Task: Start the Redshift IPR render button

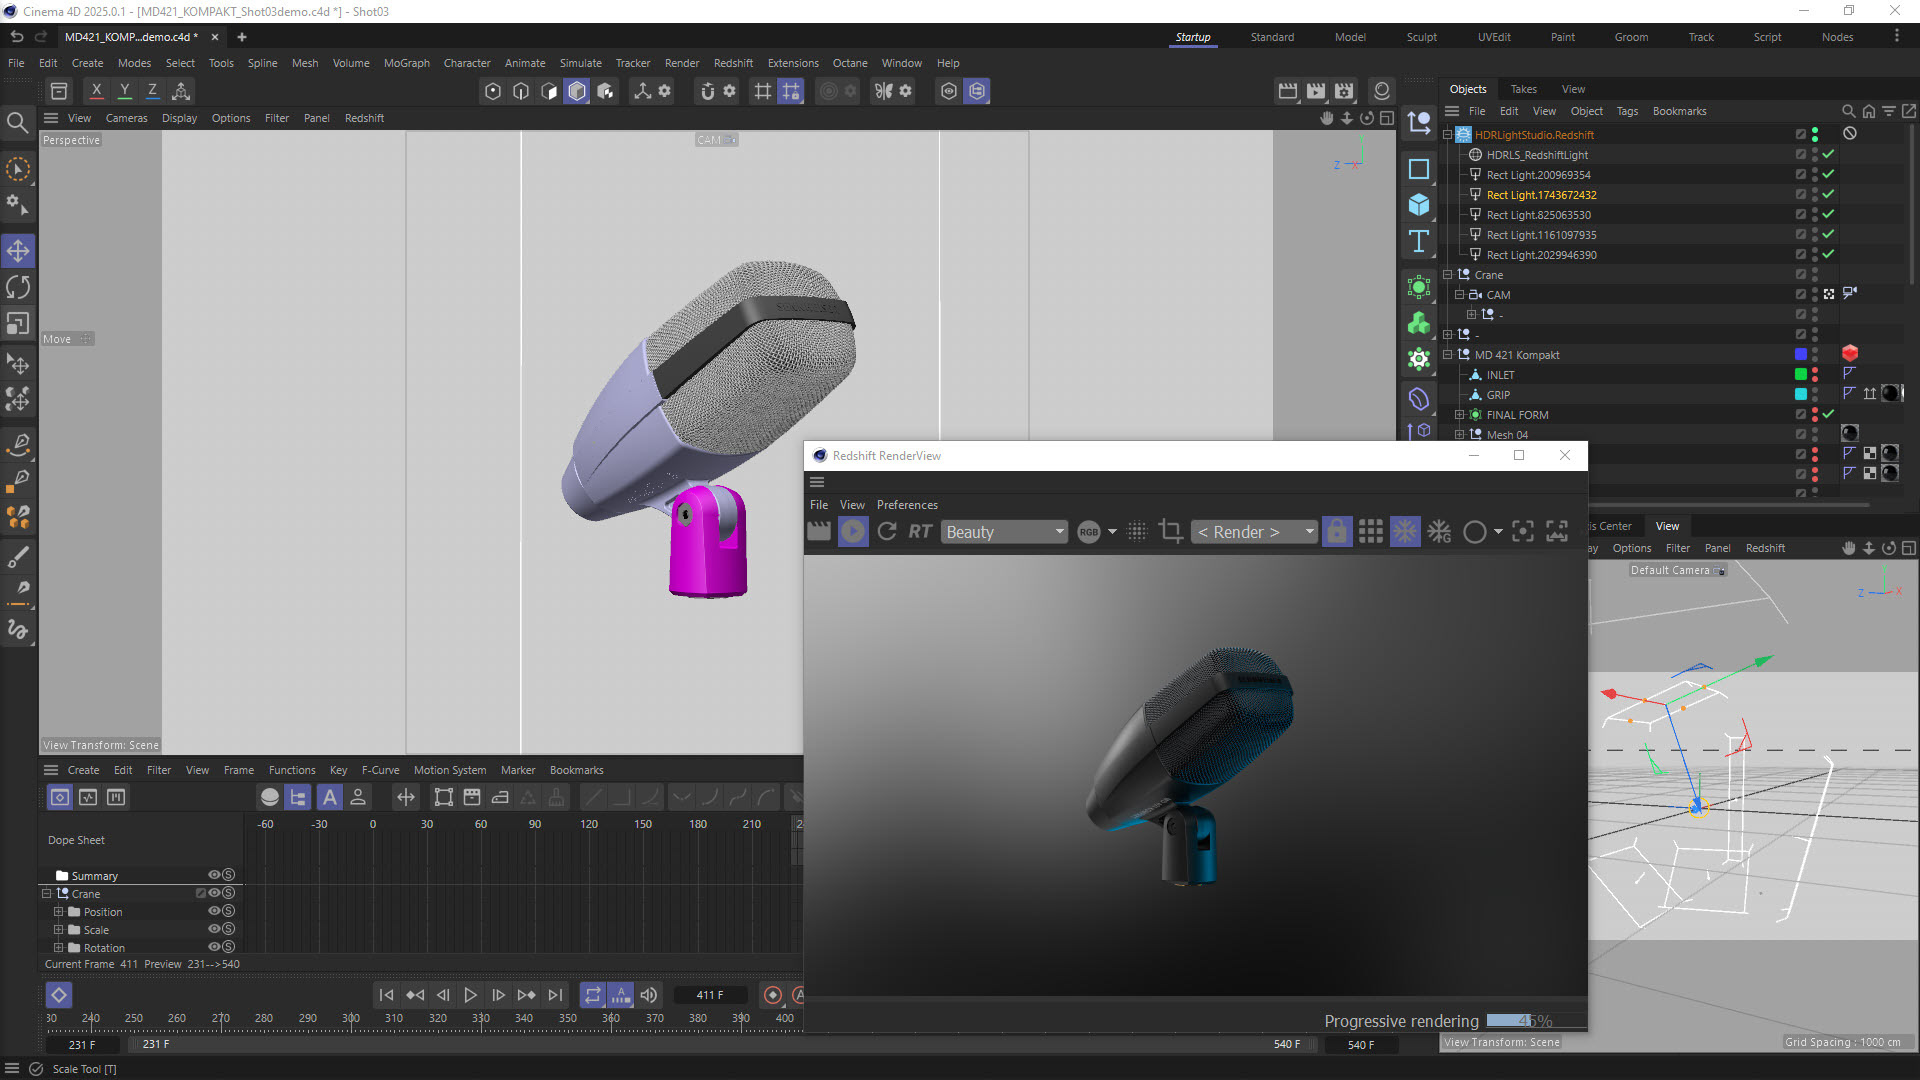Action: pyautogui.click(x=853, y=532)
